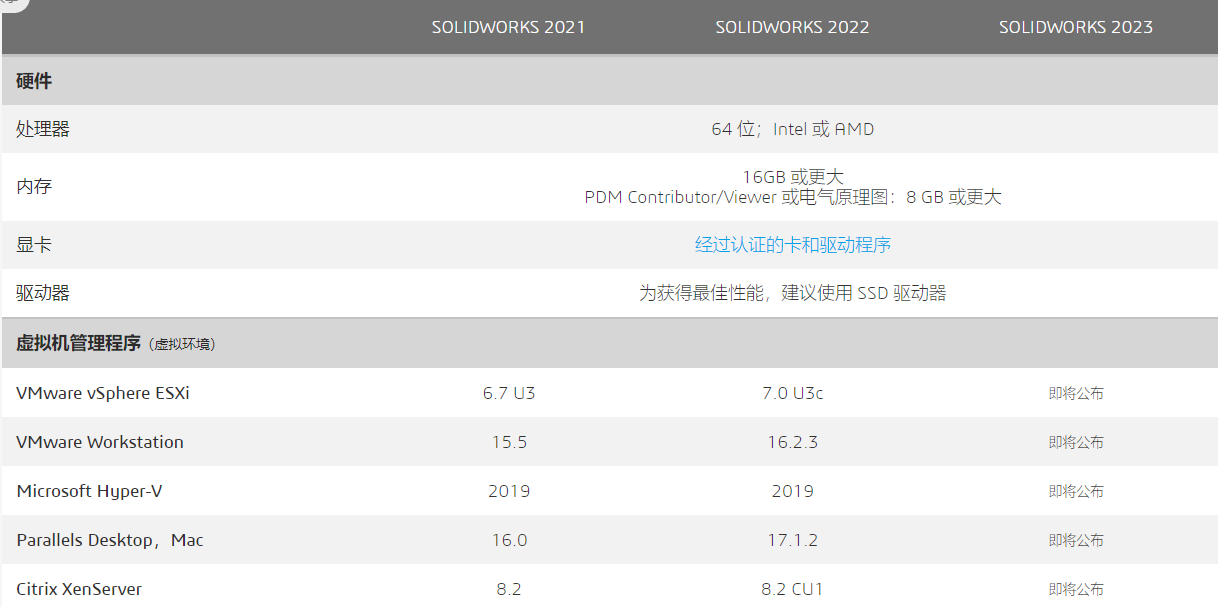
Task: Select the 17.1.2 version cell
Action: (793, 540)
